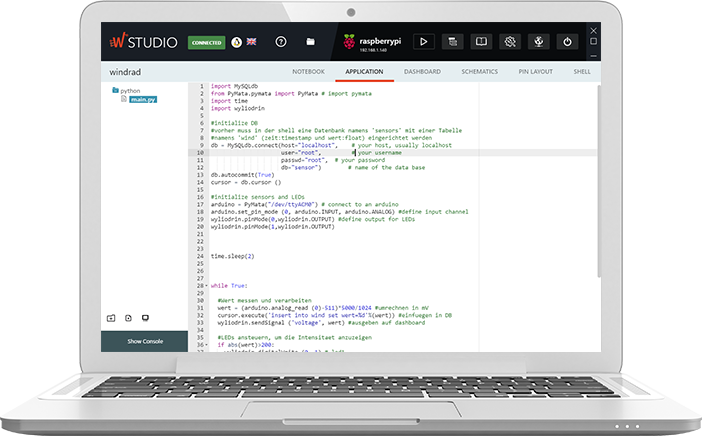The width and height of the screenshot is (702, 436).
Task: Open the help question mark icon
Action: (281, 42)
